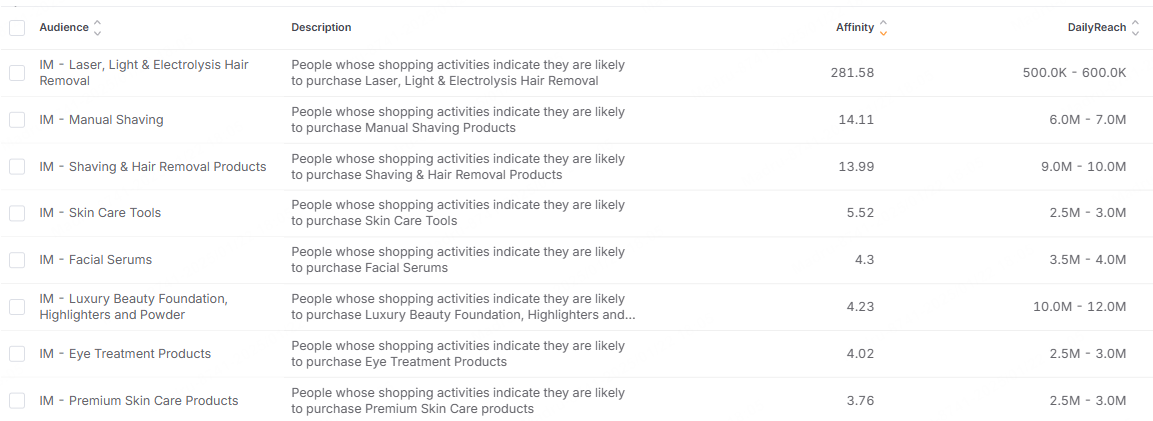The image size is (1153, 421).
Task: Check the Laser, Light & Electrolysis row checkbox
Action: click(x=17, y=73)
